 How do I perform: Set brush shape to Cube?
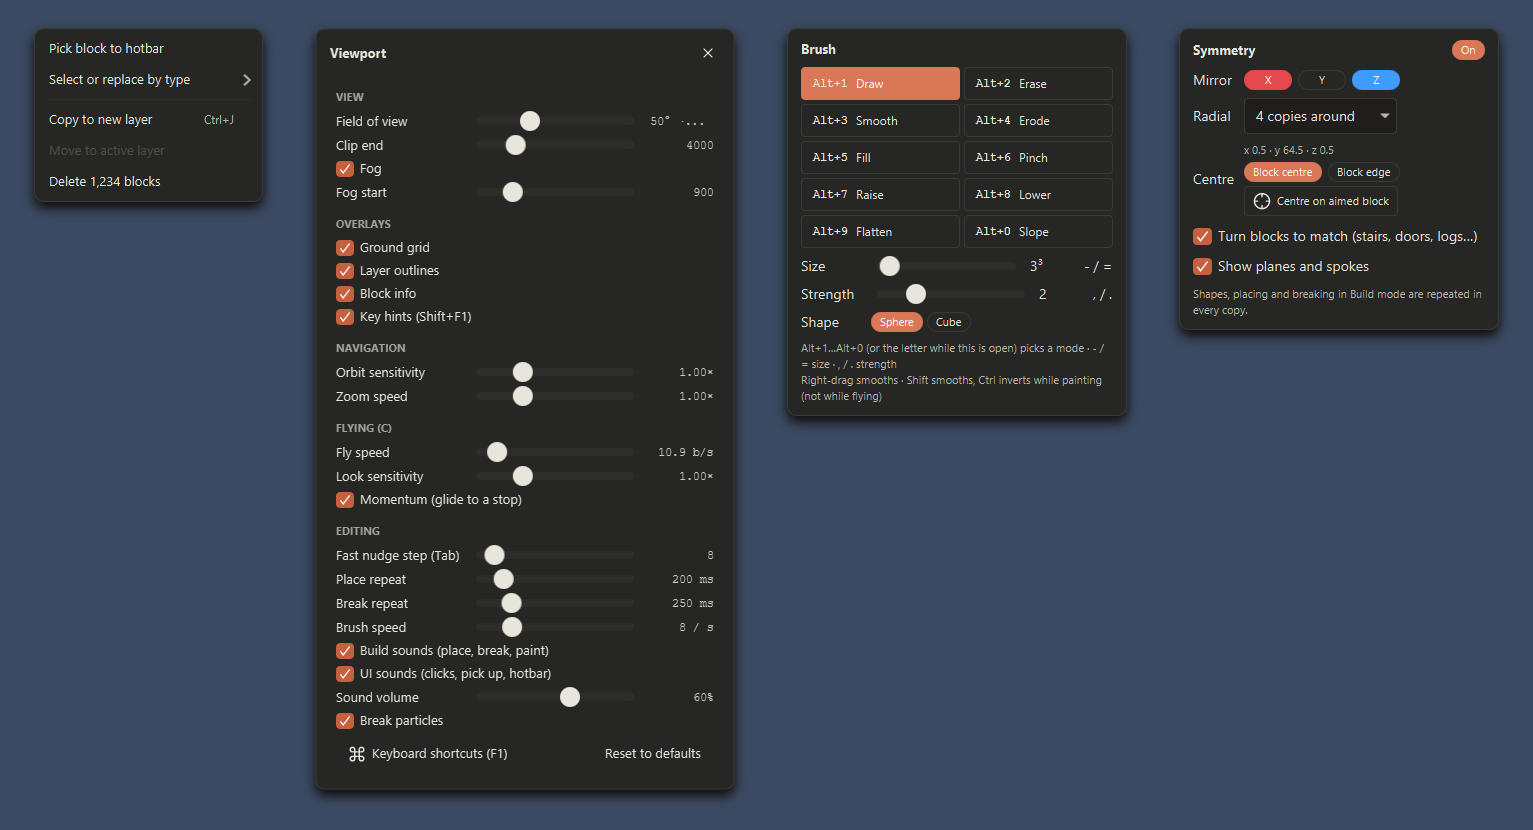click(949, 322)
